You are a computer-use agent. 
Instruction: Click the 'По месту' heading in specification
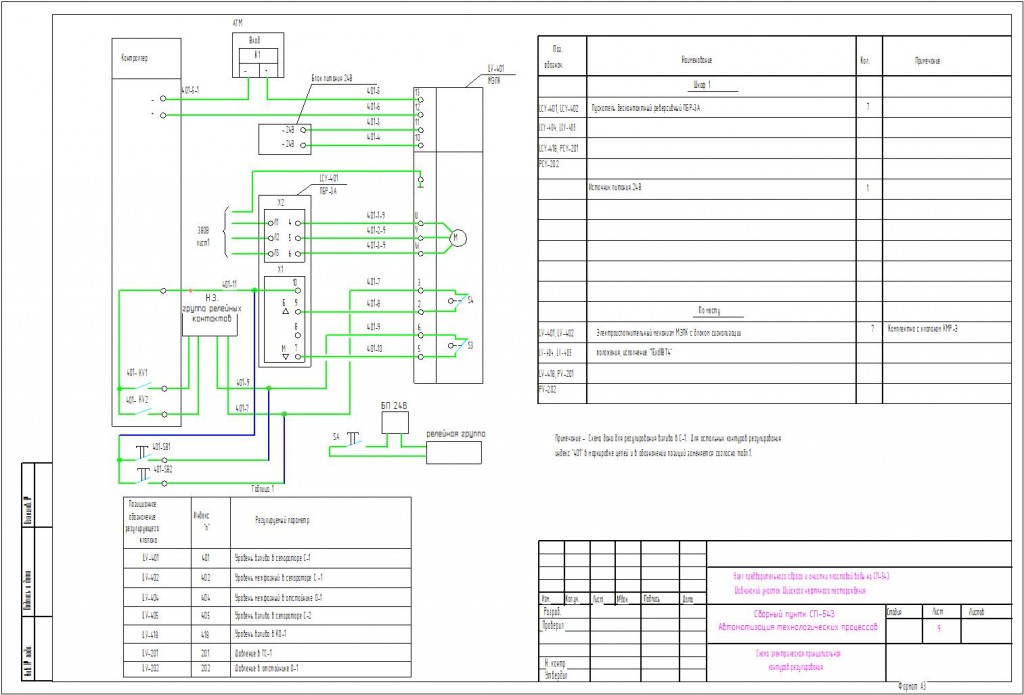click(x=707, y=312)
